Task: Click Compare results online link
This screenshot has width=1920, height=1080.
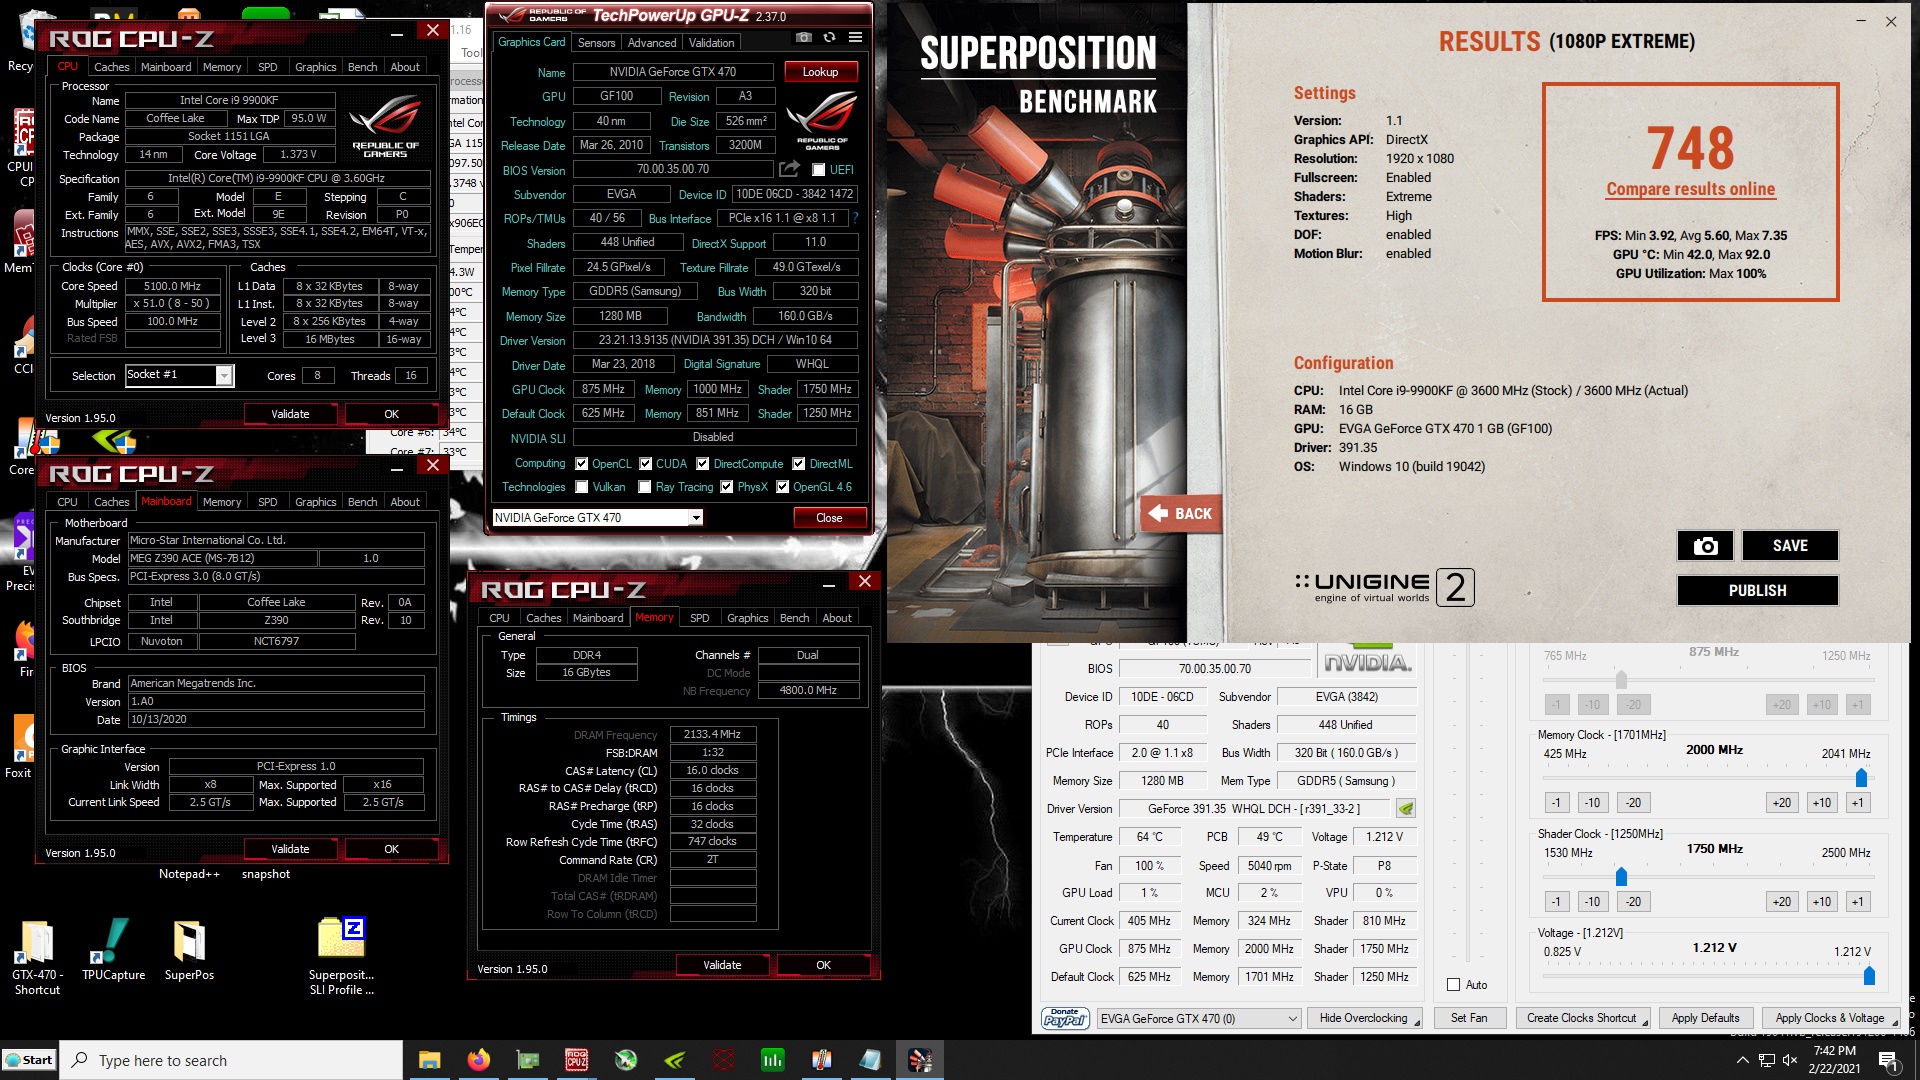Action: coord(1691,189)
